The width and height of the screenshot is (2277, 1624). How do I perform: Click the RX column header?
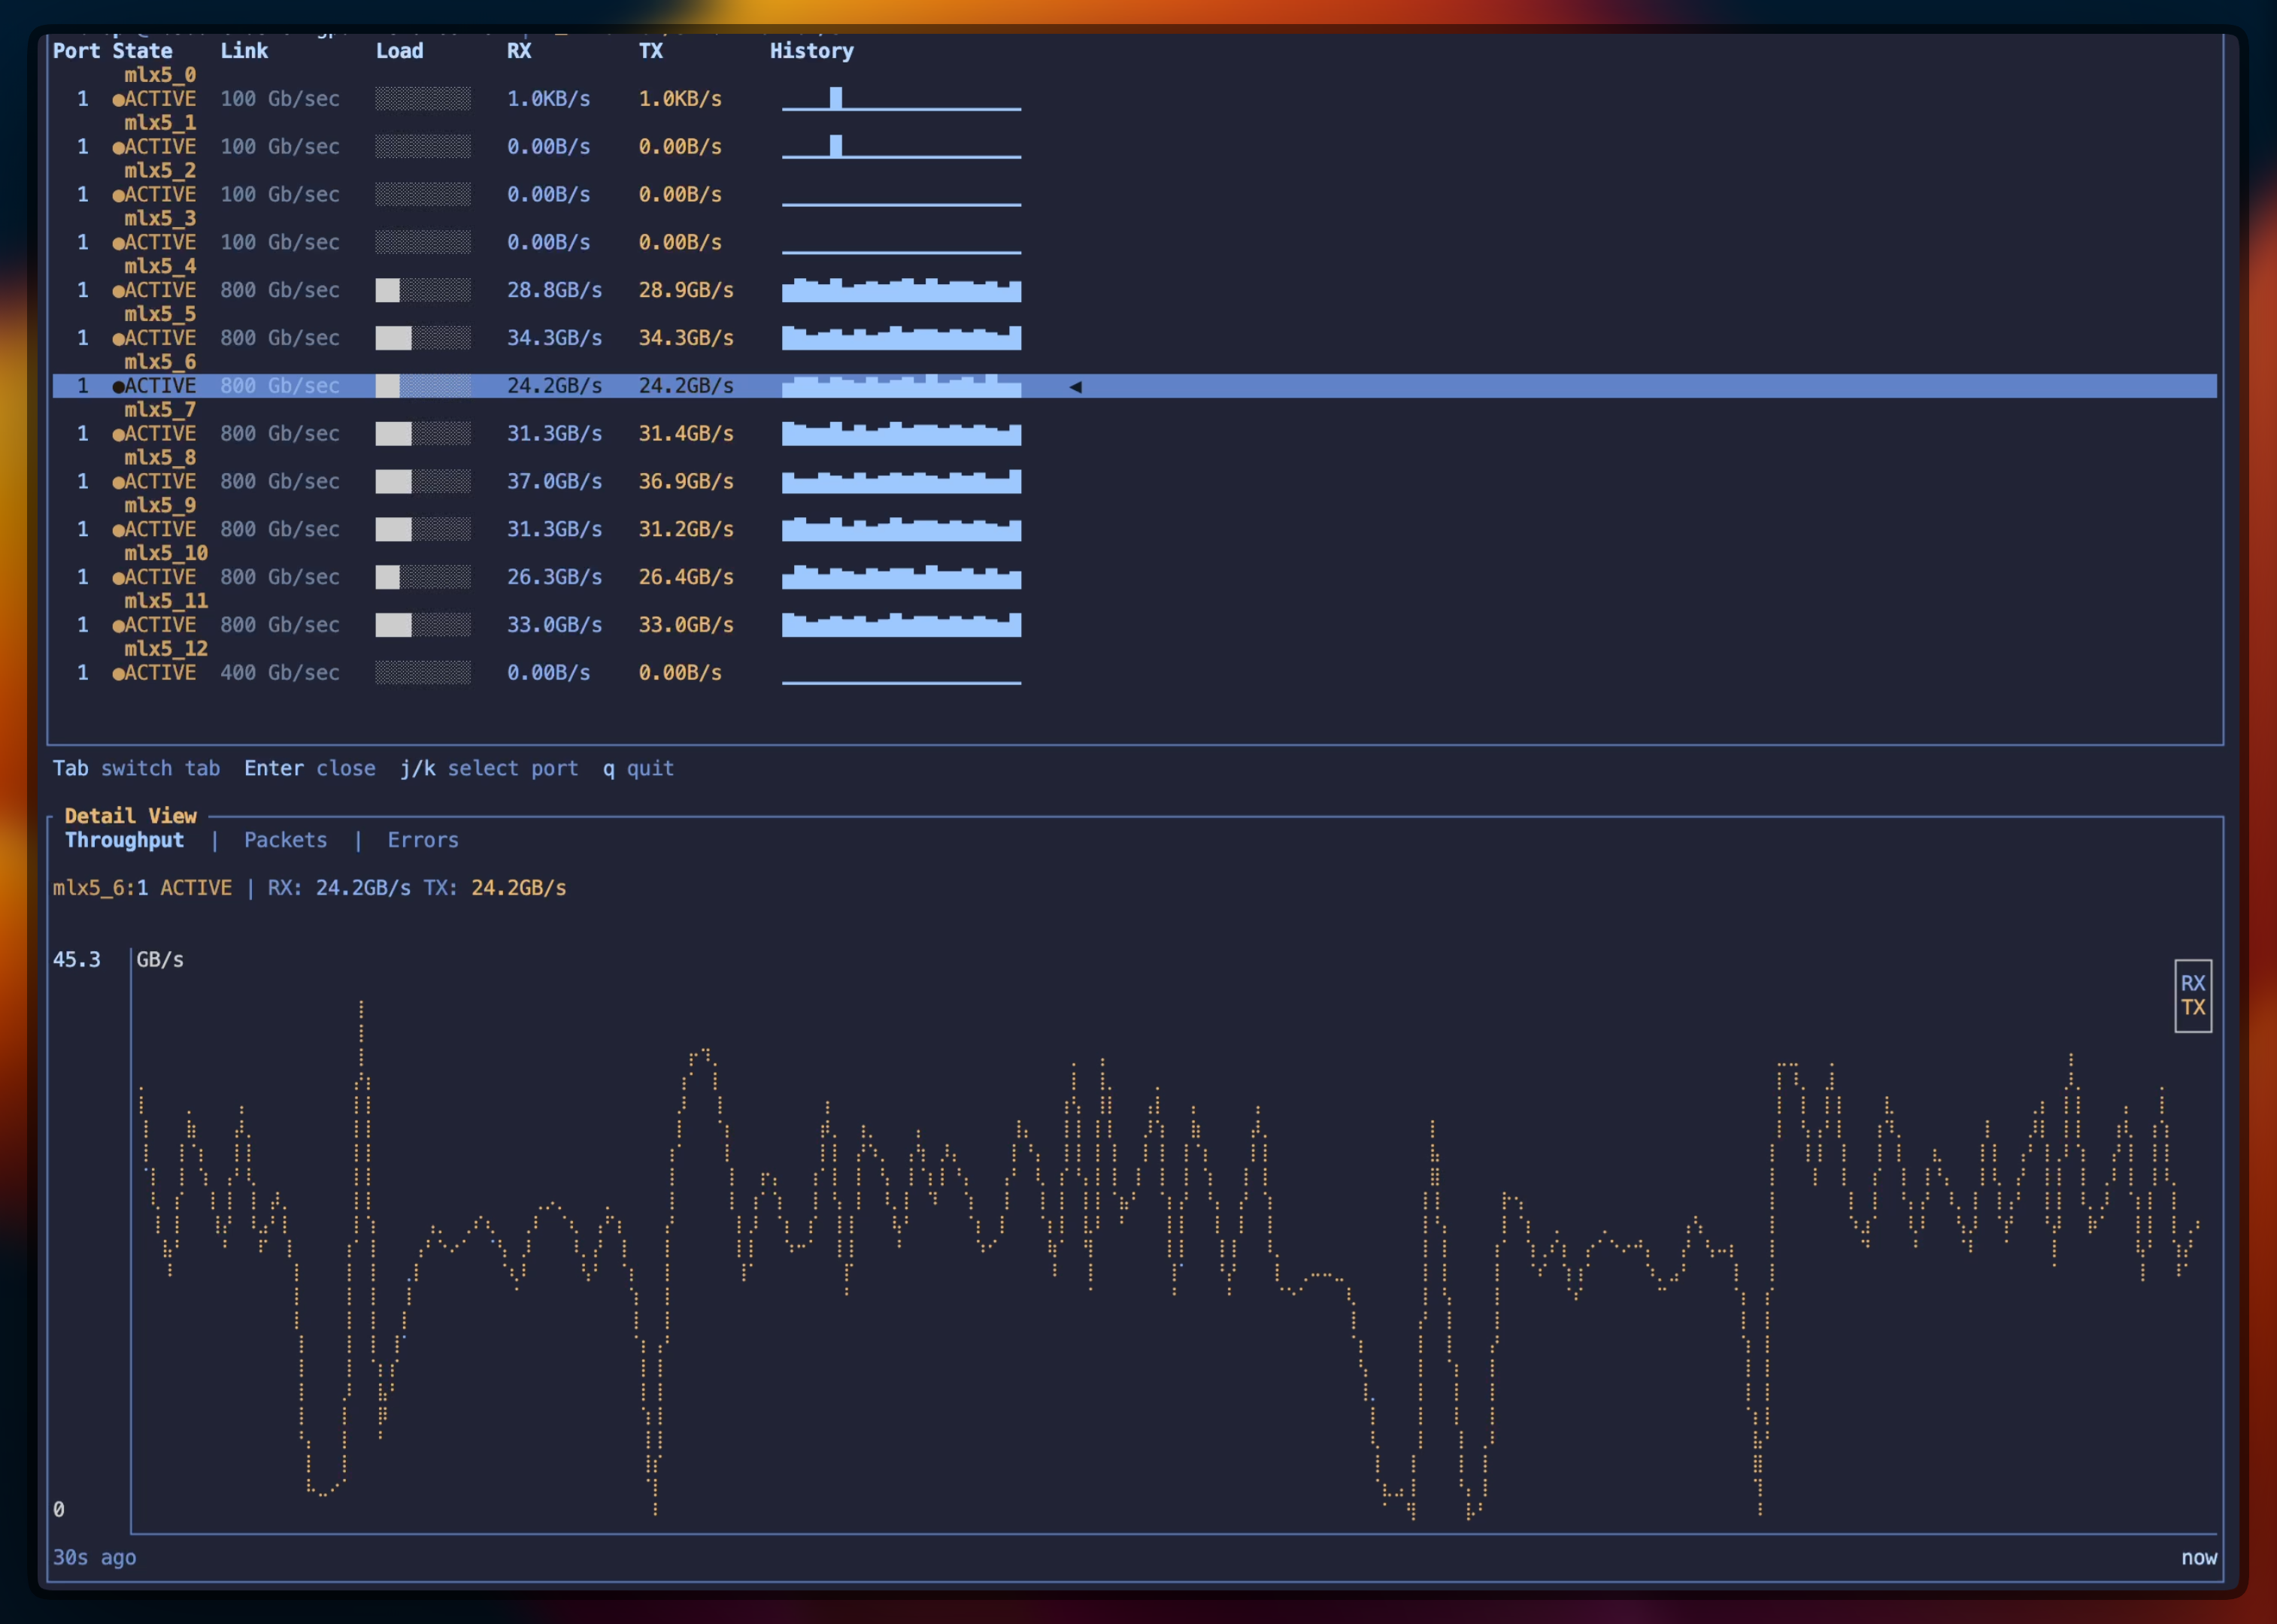coord(519,51)
